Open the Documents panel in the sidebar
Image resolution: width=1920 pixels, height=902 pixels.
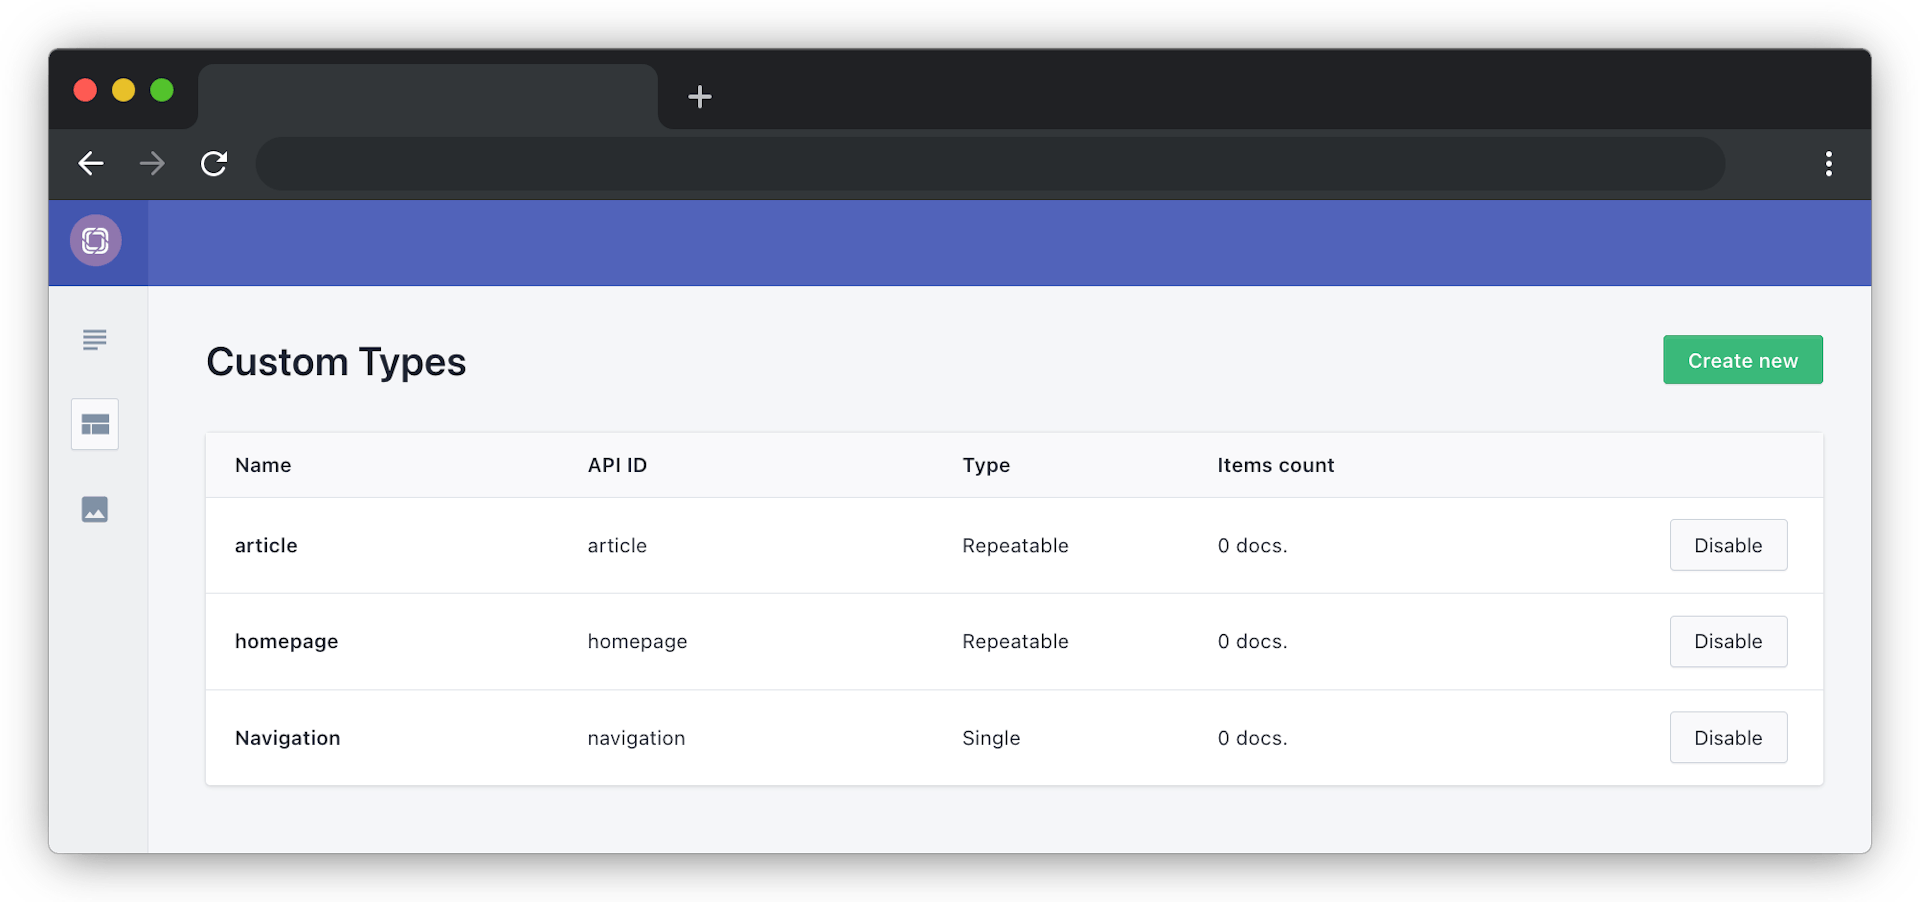click(94, 339)
